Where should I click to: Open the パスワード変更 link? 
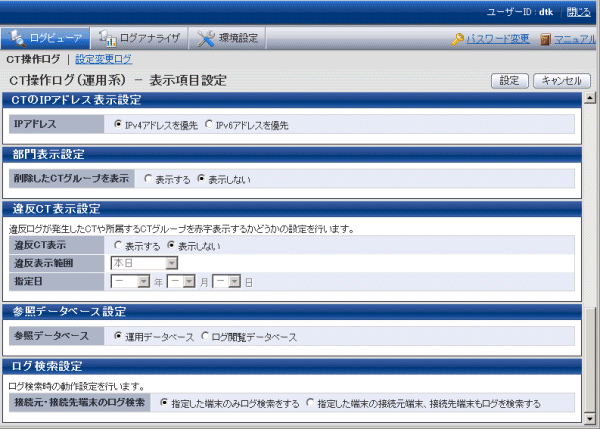498,39
